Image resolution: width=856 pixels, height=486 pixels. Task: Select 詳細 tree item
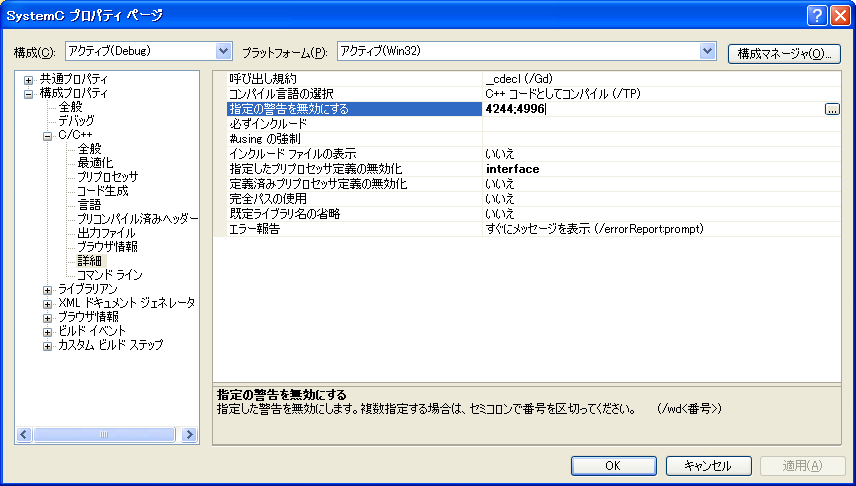(x=89, y=261)
